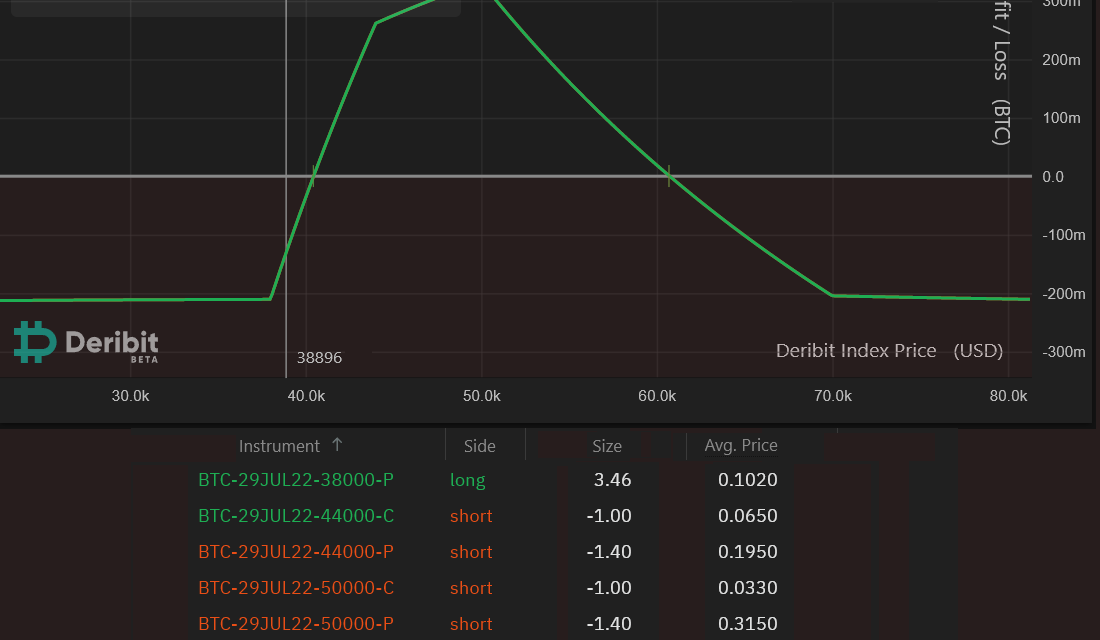Click the long side label for 38000-P
The height and width of the screenshot is (640, 1100).
[467, 480]
